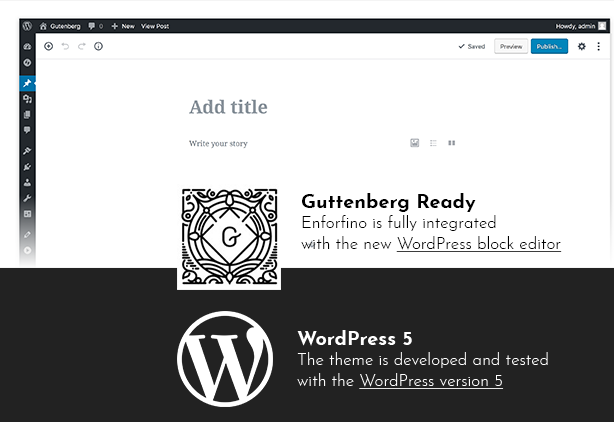Click the Saved status indicator
614x422 pixels.
pyautogui.click(x=471, y=46)
